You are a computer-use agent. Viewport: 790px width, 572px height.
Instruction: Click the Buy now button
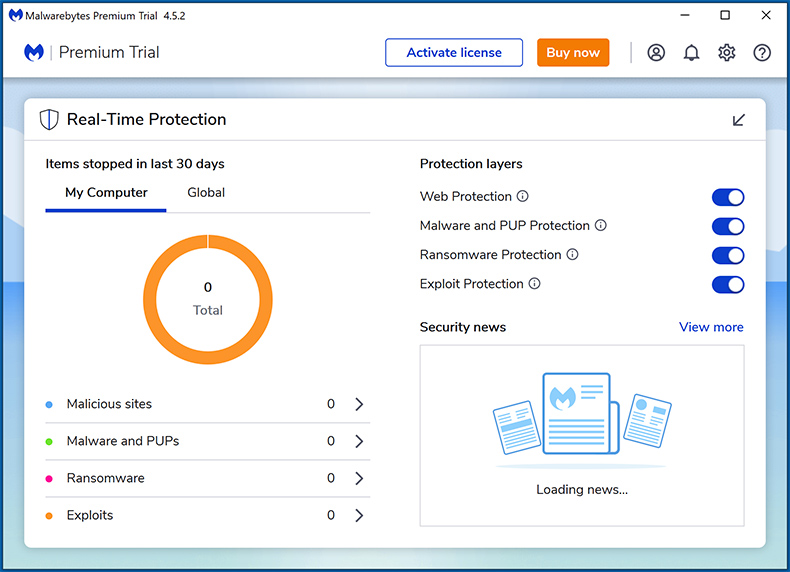click(x=573, y=52)
